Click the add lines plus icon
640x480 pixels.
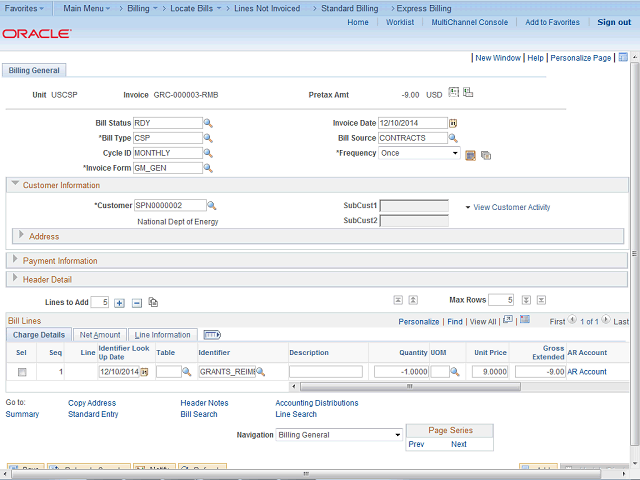pos(120,302)
